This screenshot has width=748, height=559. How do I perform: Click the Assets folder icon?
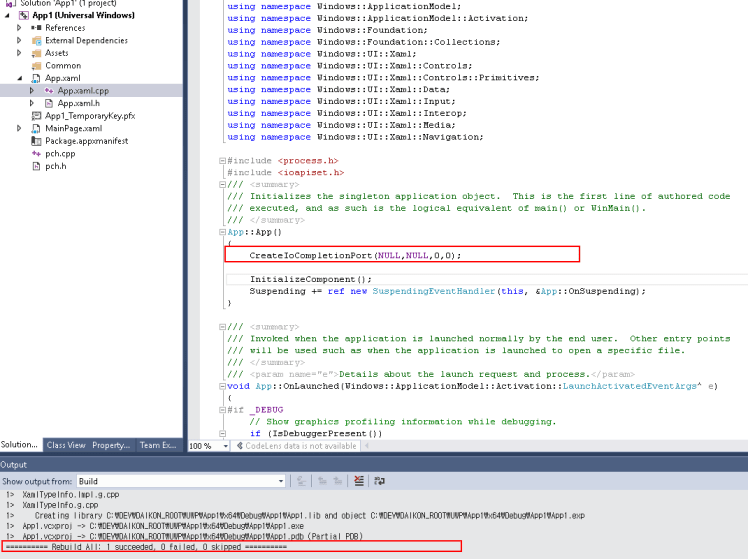[x=36, y=53]
